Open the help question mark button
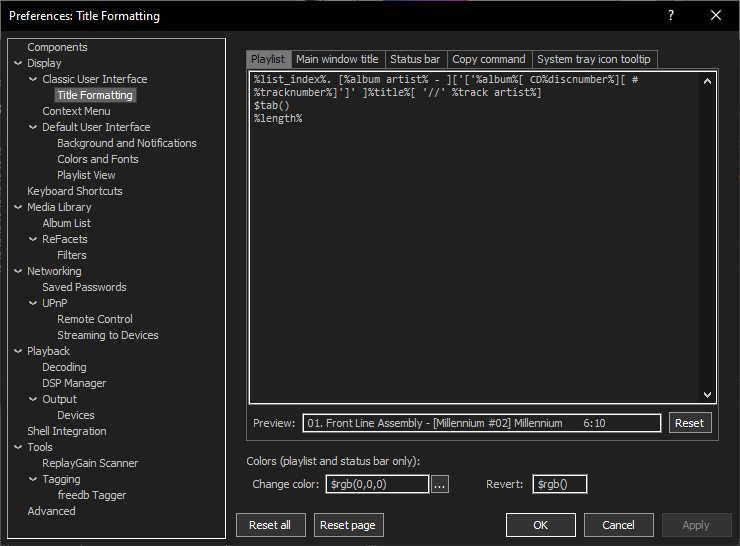 [x=670, y=15]
